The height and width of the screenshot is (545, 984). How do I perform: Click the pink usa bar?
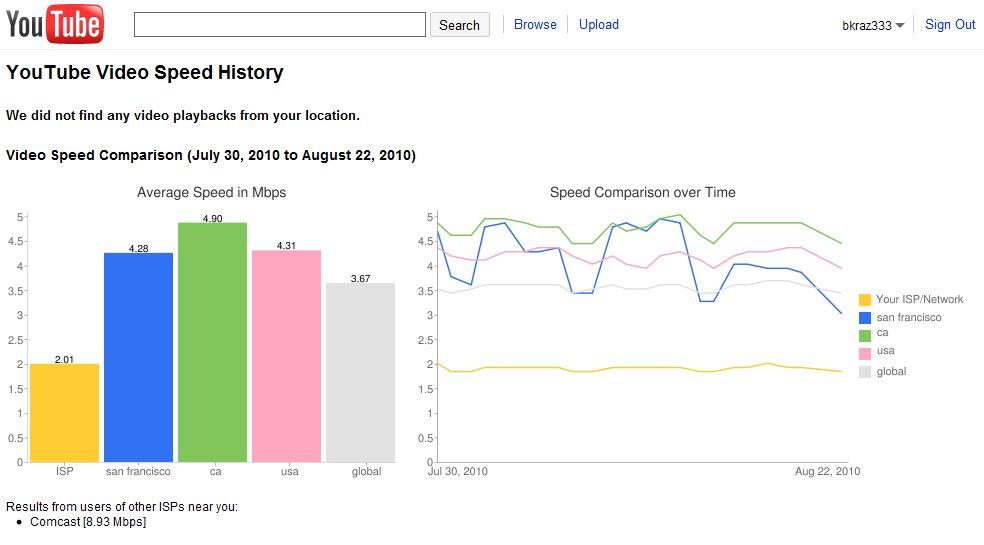(x=287, y=356)
